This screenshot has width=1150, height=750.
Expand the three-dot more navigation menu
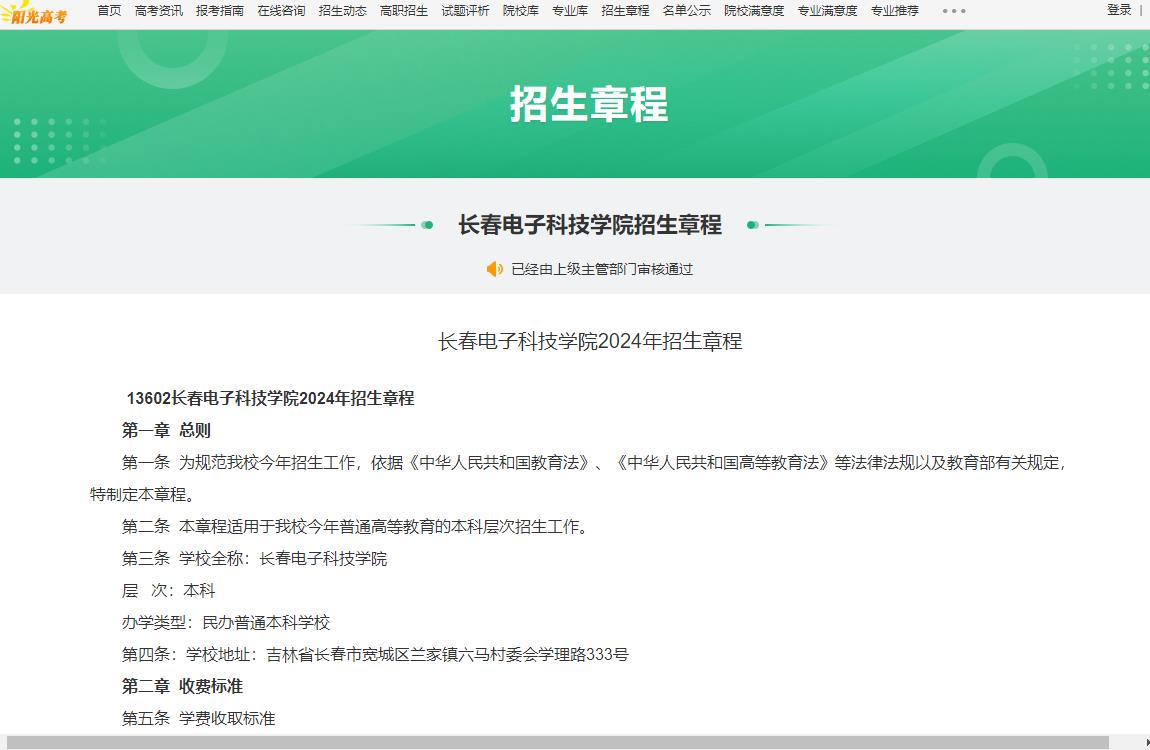click(x=954, y=11)
